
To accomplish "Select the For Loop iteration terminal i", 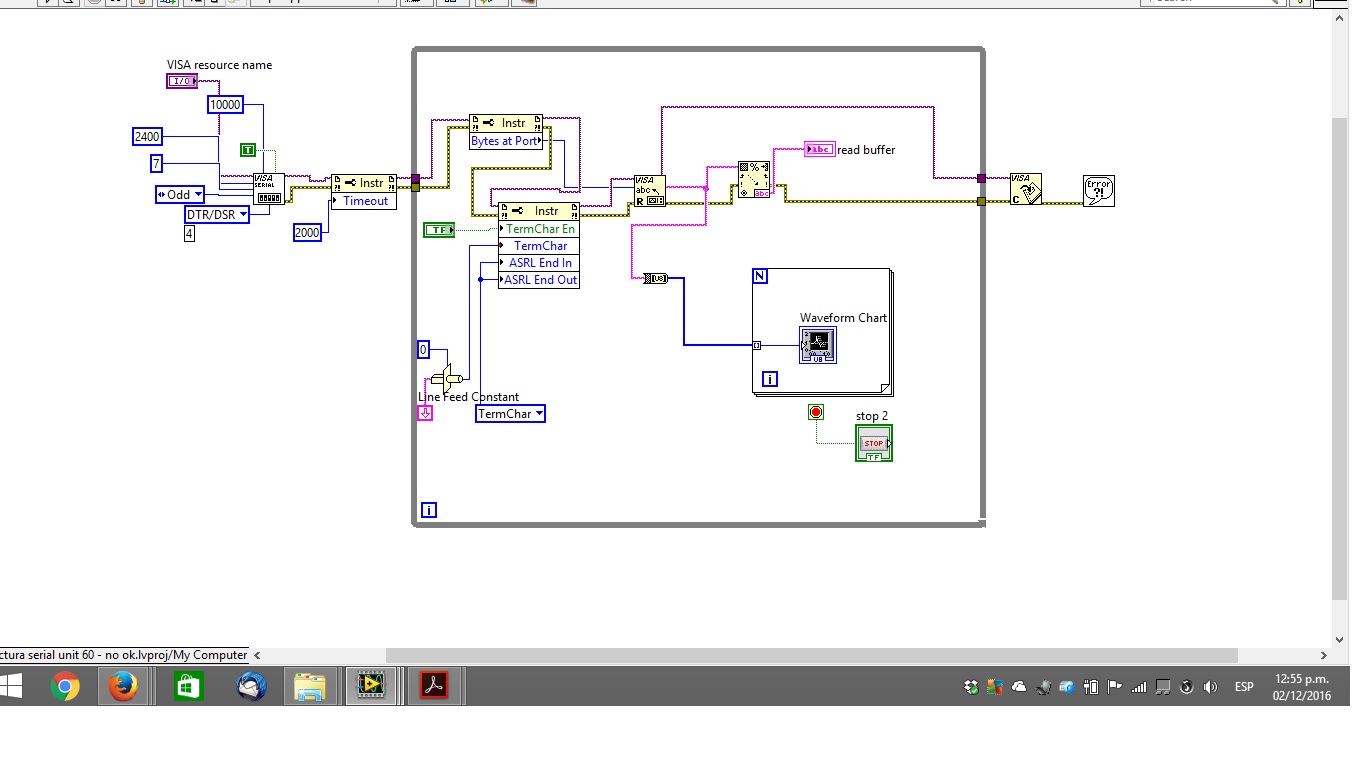I will click(770, 379).
